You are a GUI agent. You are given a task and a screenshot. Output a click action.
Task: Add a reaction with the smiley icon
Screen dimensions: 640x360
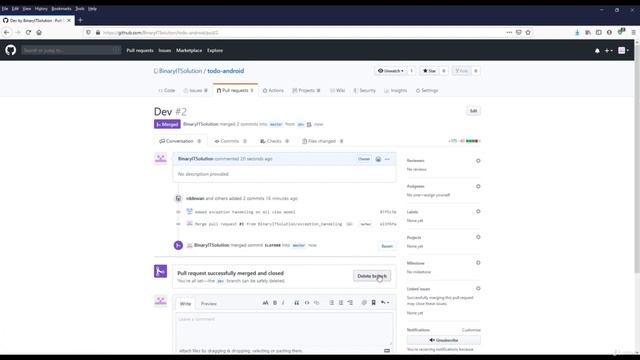378,159
